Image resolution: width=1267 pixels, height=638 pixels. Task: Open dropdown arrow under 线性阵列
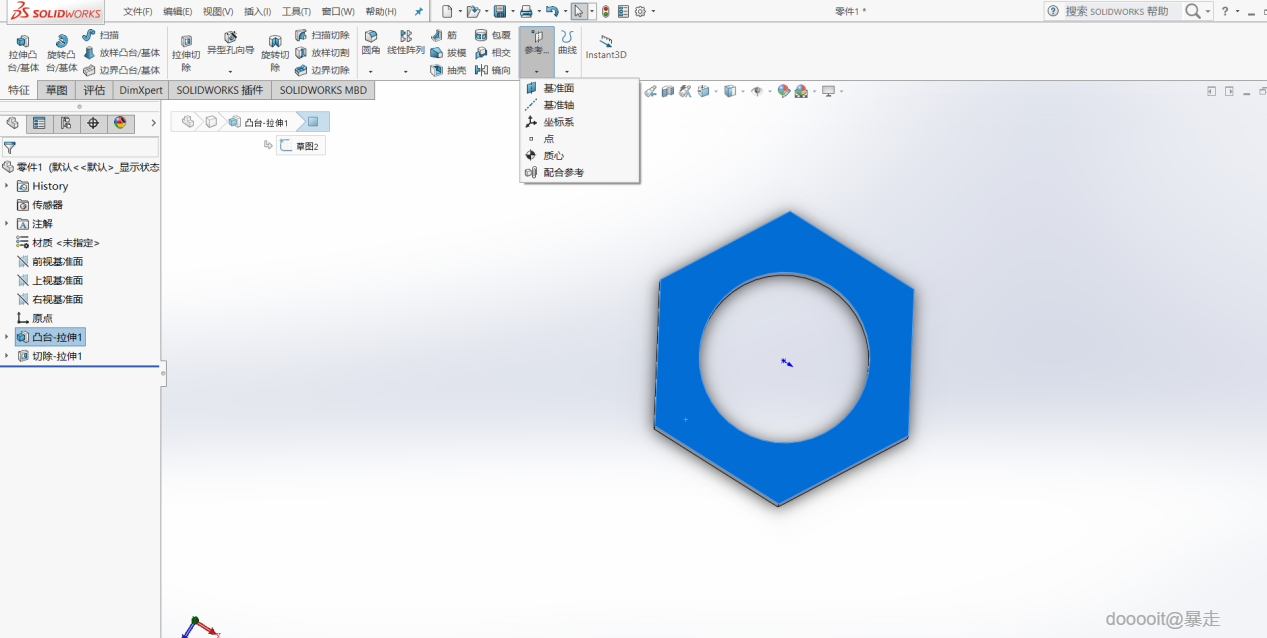click(x=406, y=72)
